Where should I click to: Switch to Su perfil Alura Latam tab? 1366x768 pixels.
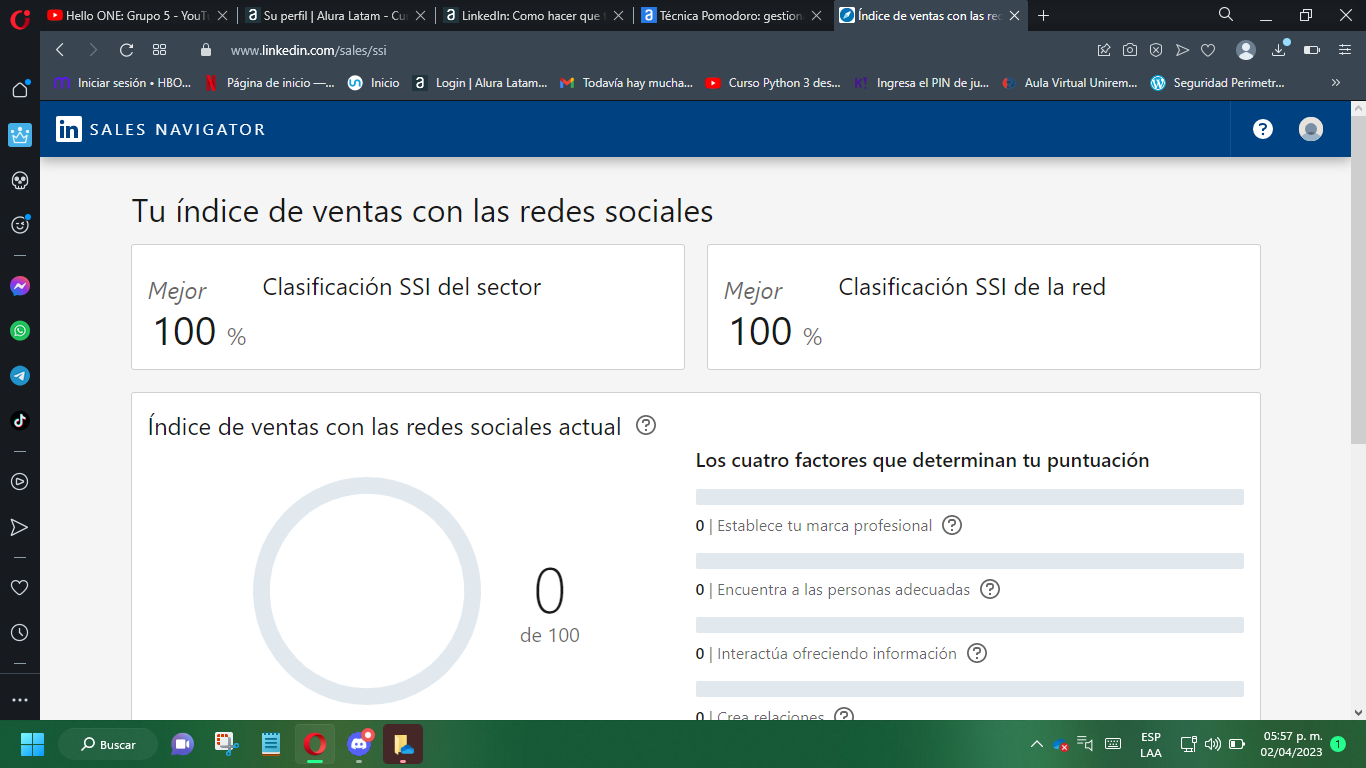[x=336, y=16]
